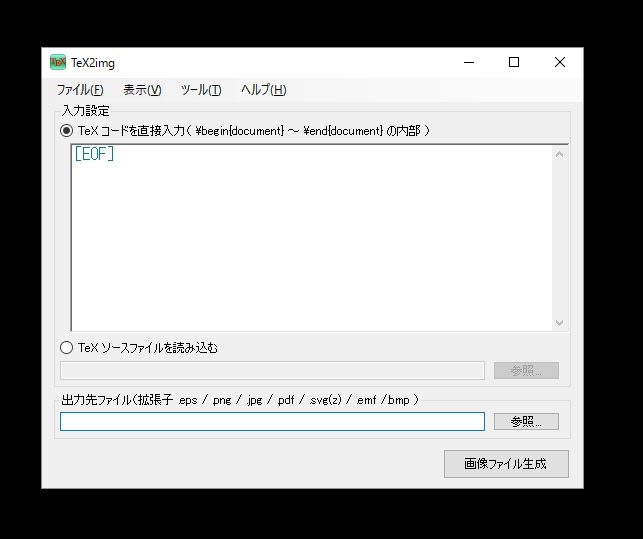
Task: Open the ツール(T) menu
Action: click(201, 90)
